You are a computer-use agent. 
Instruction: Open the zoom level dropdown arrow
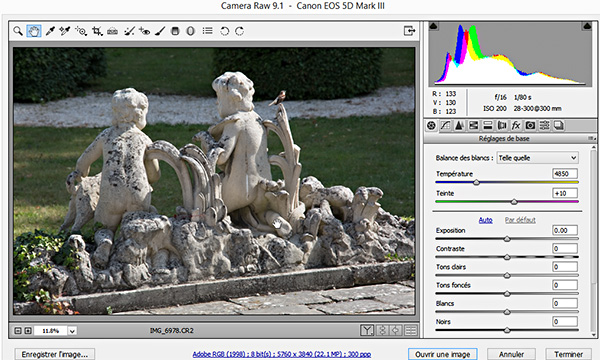[72, 331]
